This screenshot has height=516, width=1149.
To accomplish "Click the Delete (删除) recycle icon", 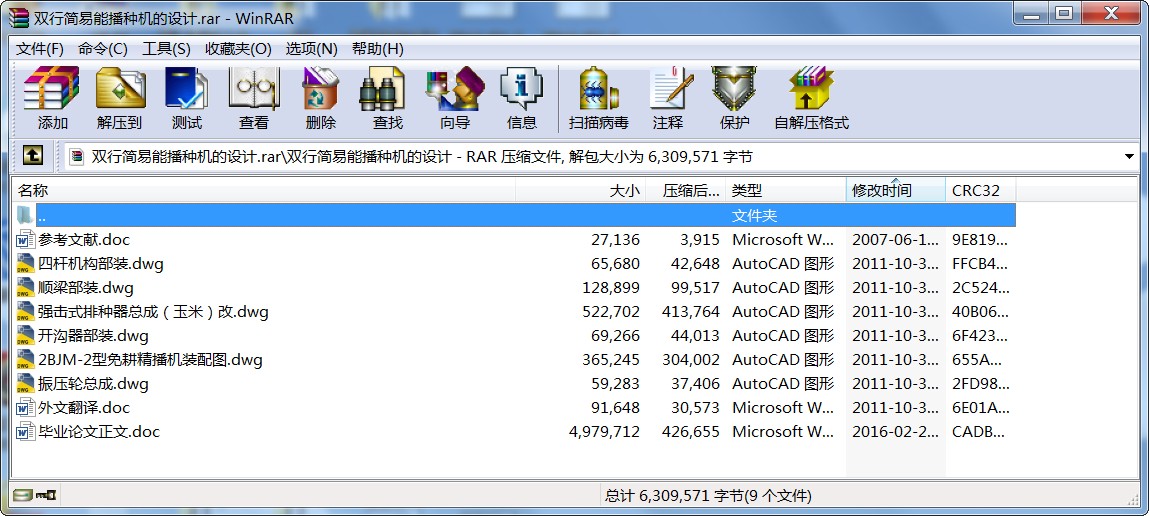I will pos(321,90).
